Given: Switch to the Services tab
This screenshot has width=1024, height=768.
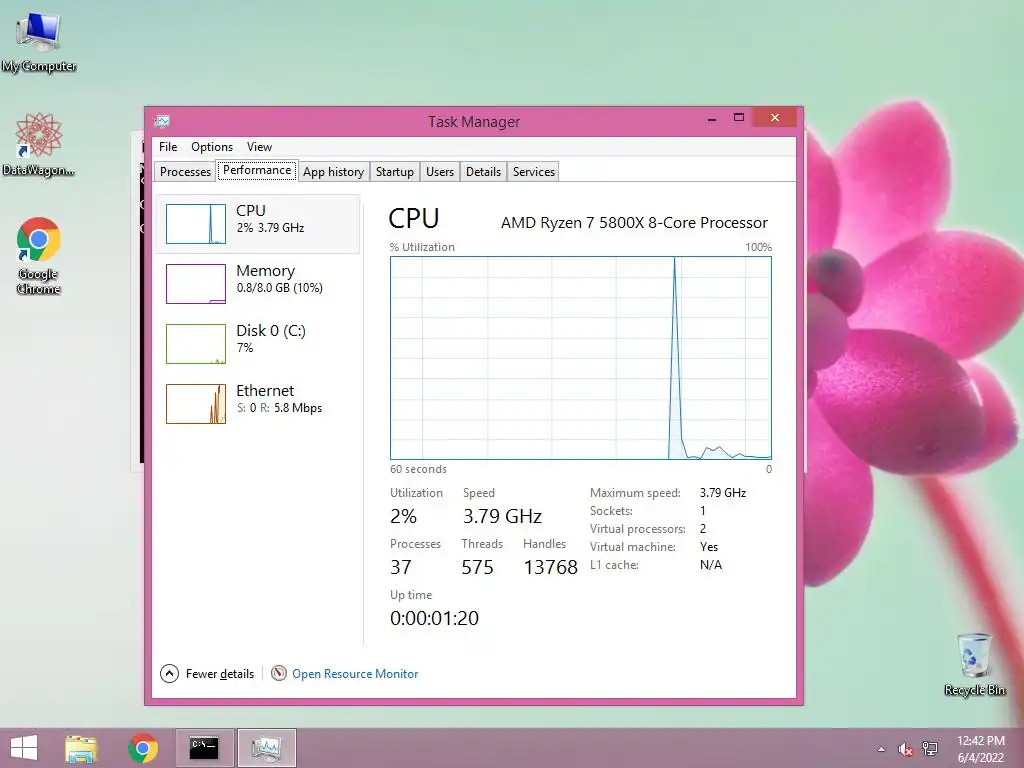Looking at the screenshot, I should coord(534,172).
